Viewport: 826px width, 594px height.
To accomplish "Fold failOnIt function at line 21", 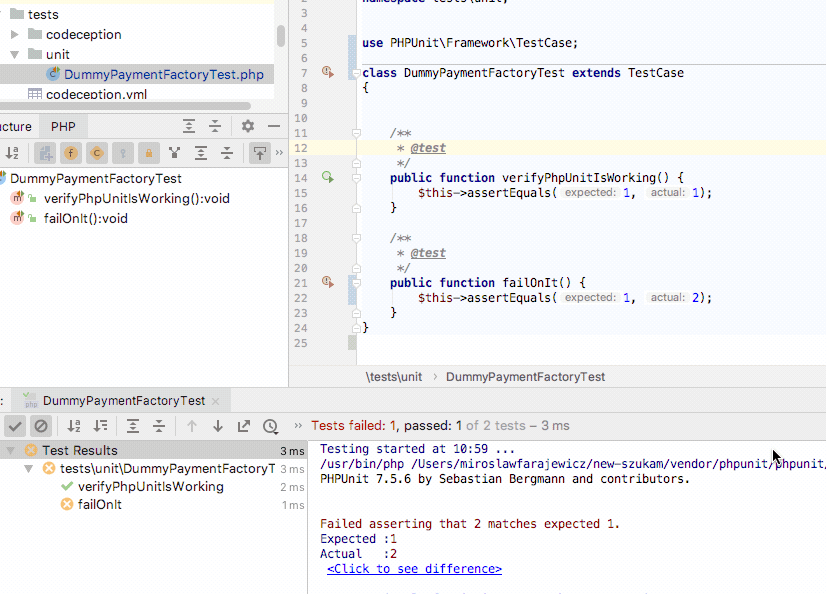I will point(356,283).
